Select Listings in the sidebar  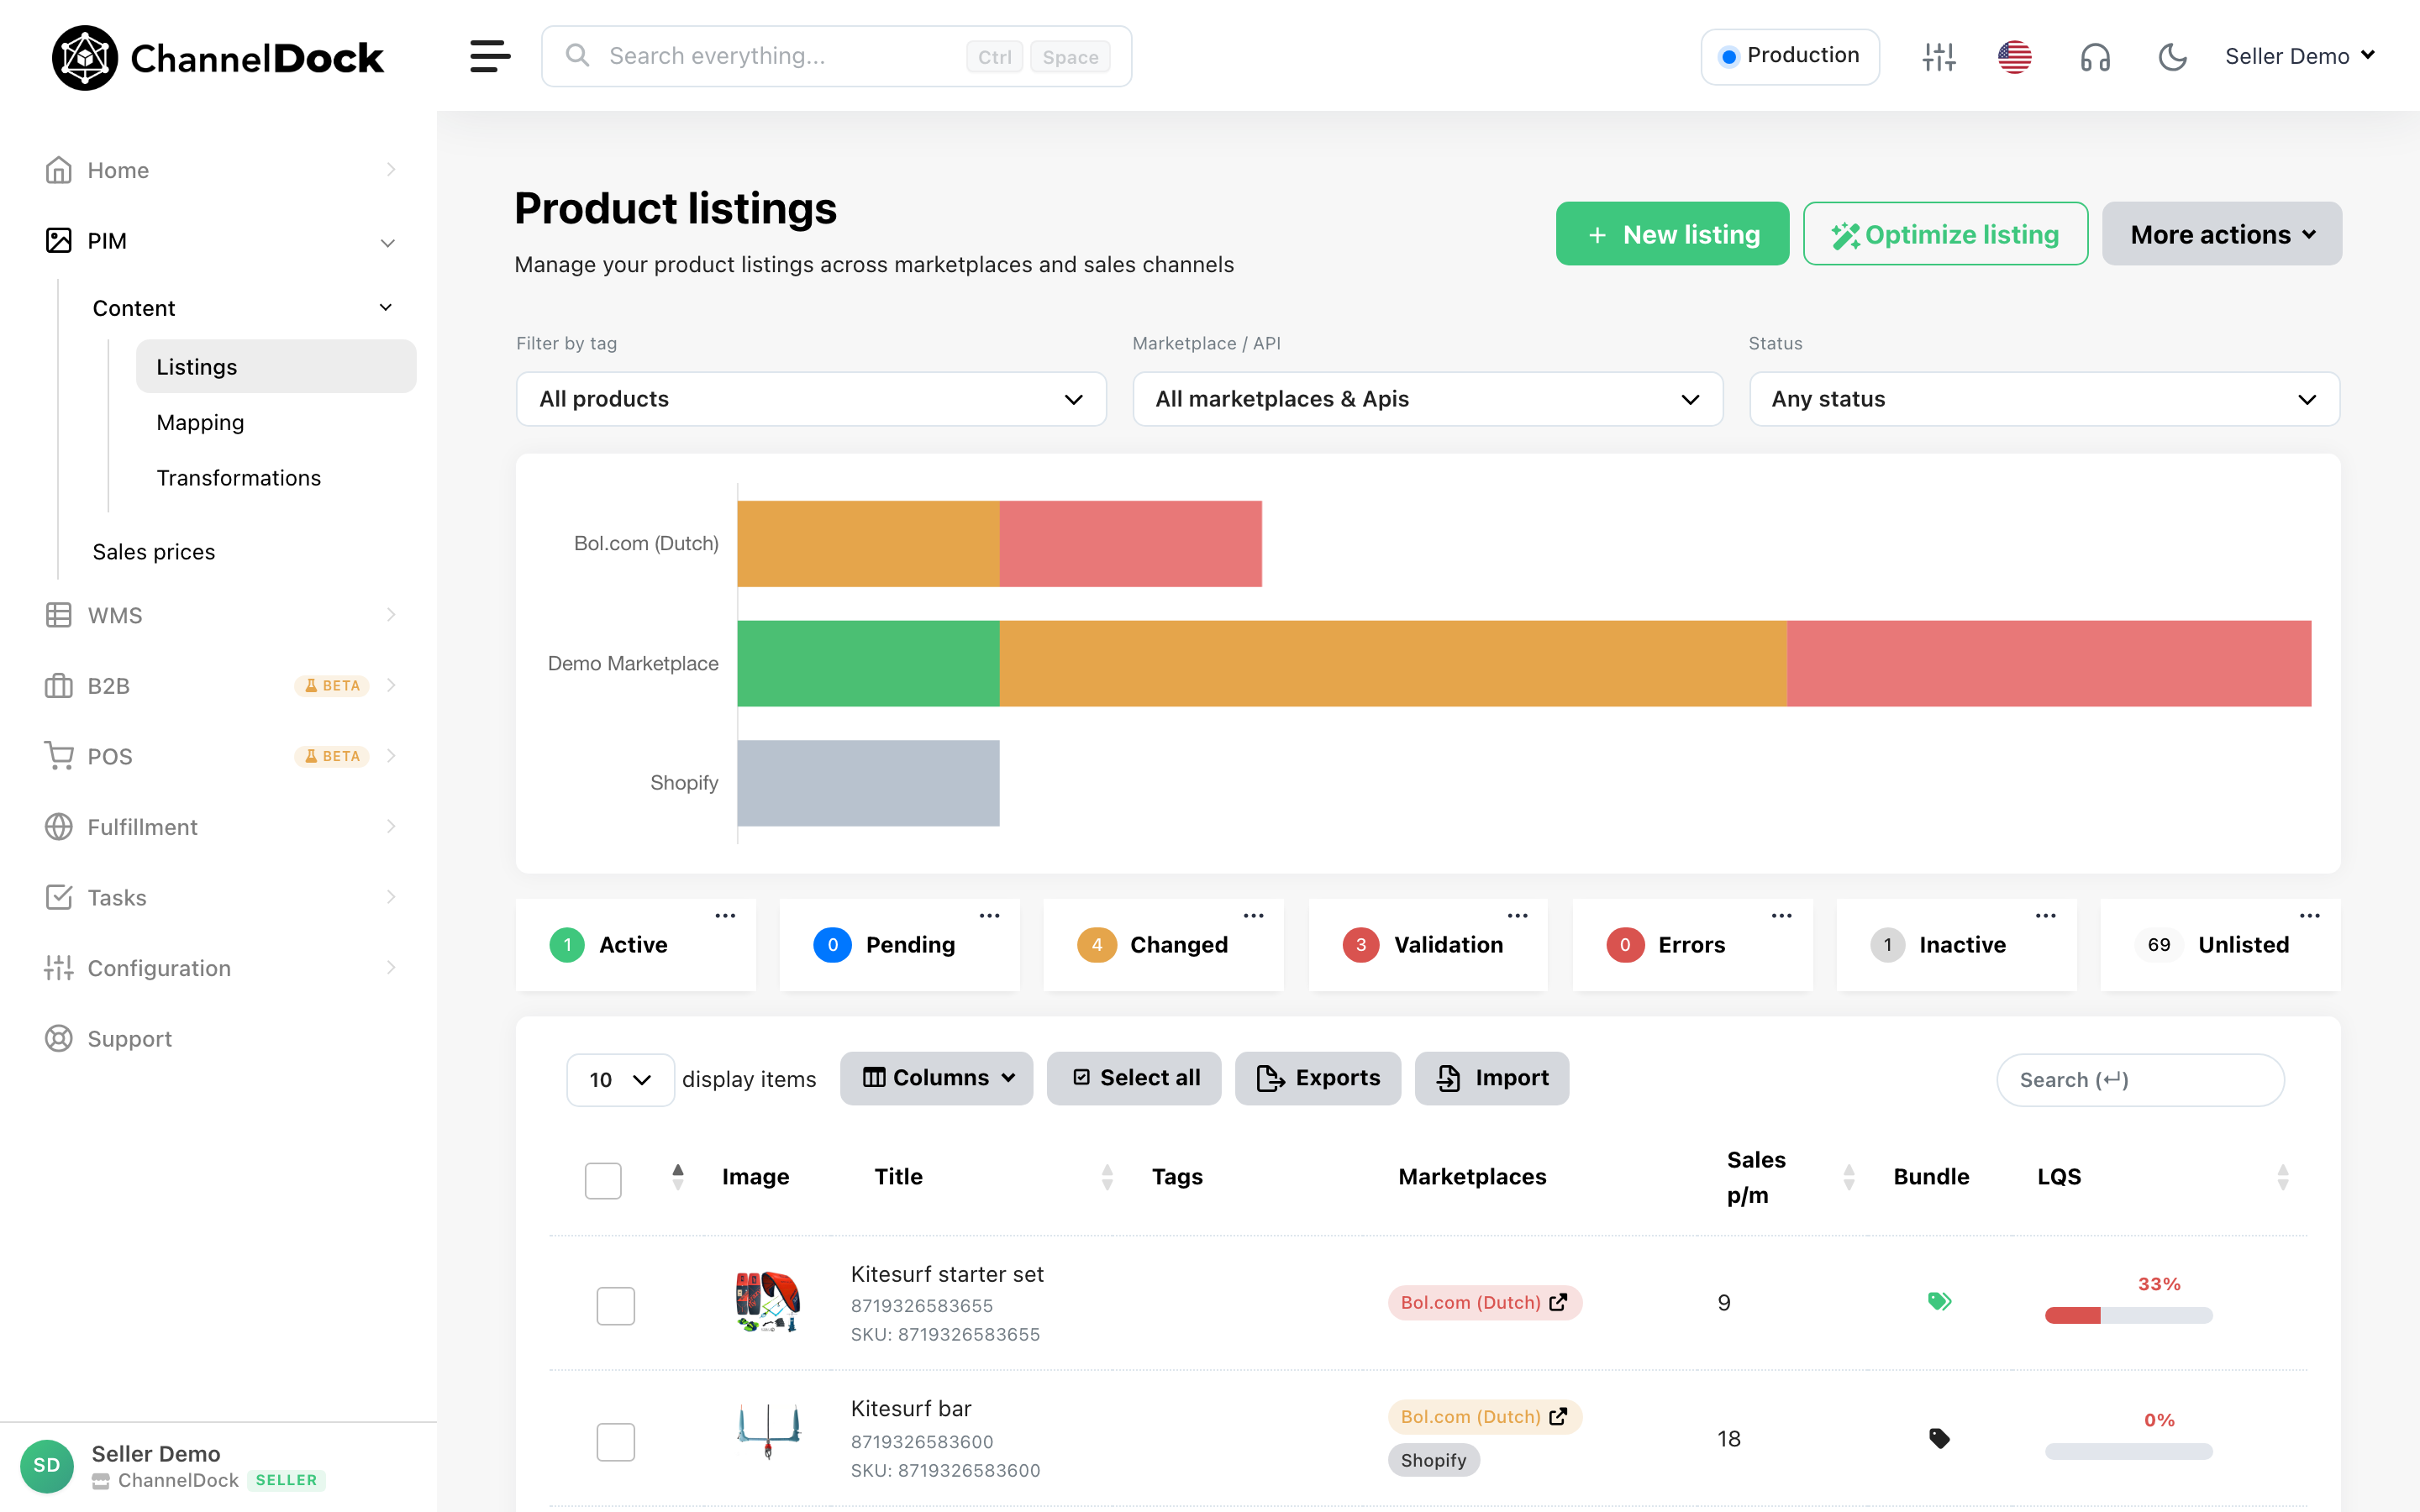(x=276, y=367)
